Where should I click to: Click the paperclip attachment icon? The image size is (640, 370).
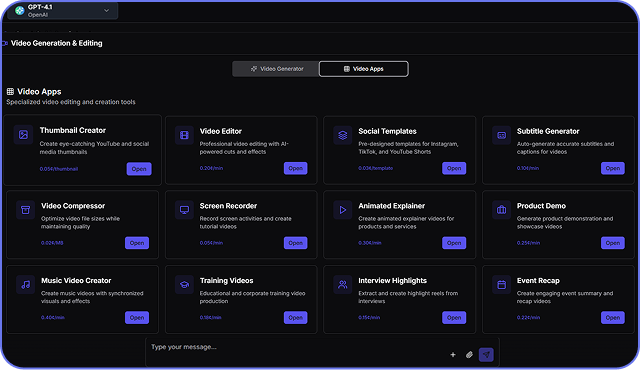469,354
